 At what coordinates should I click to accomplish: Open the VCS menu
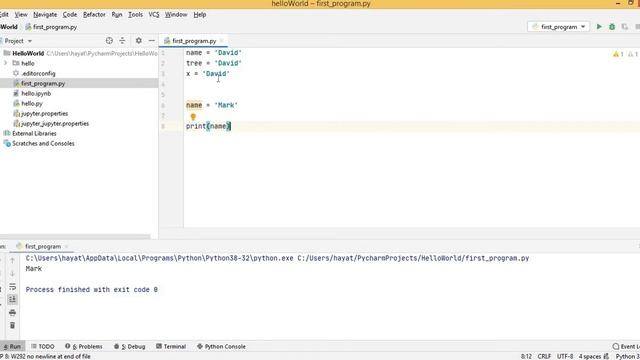pyautogui.click(x=154, y=15)
